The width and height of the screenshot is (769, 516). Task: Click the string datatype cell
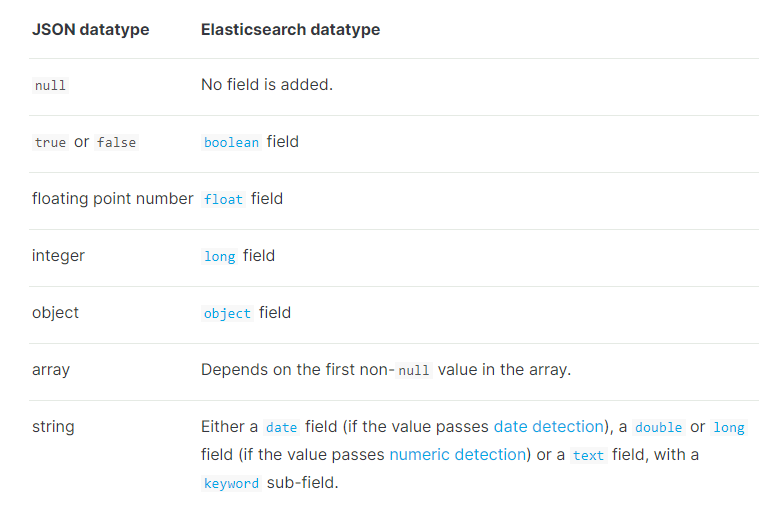pyautogui.click(x=53, y=427)
